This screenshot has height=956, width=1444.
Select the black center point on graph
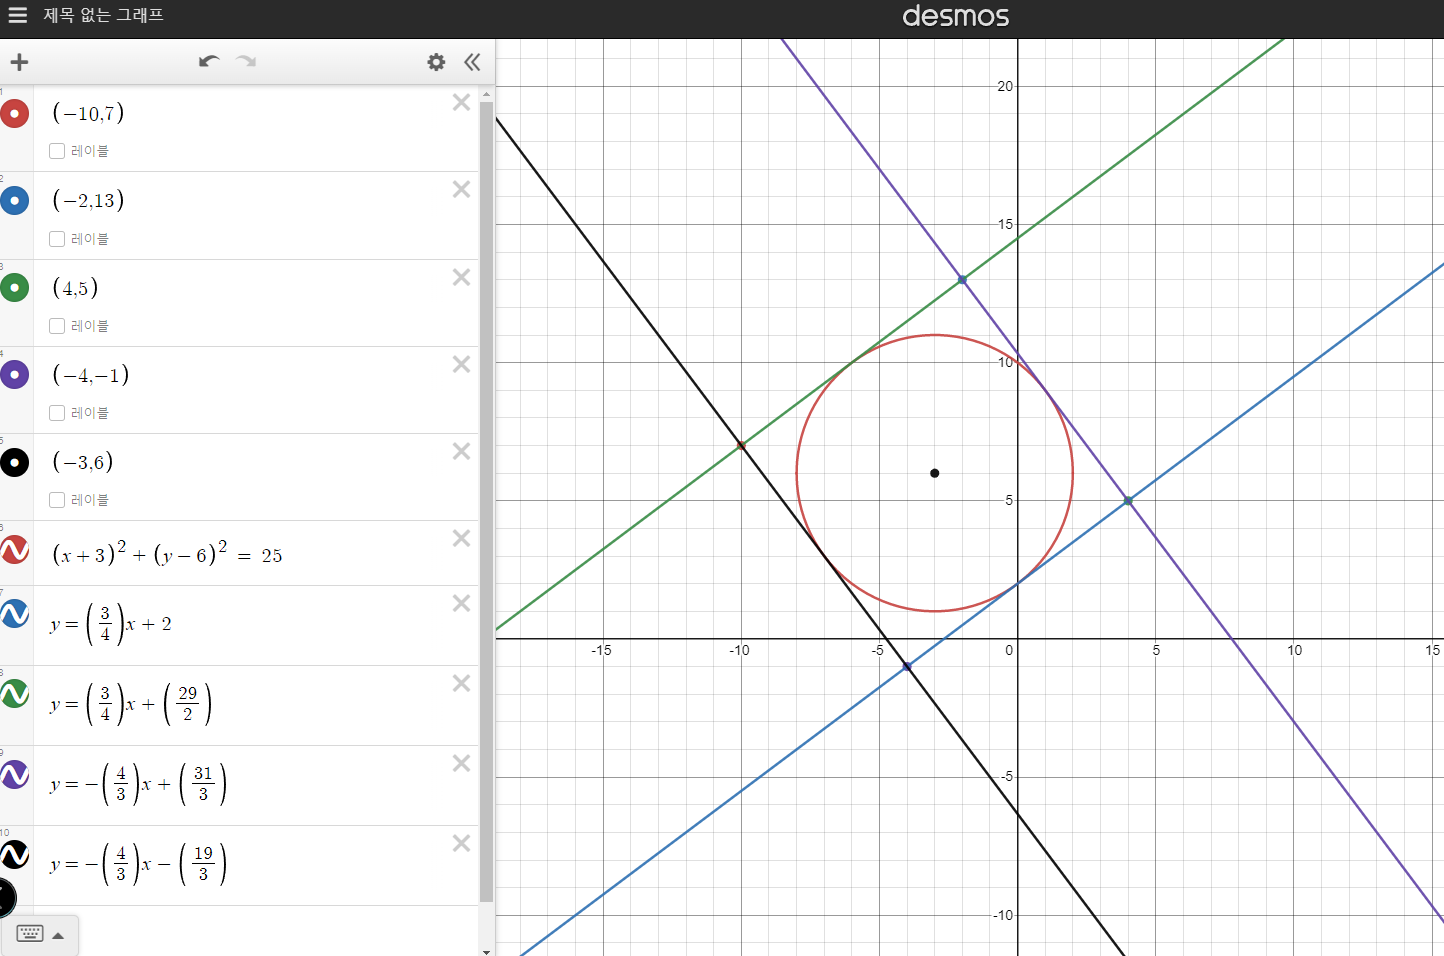pyautogui.click(x=935, y=473)
